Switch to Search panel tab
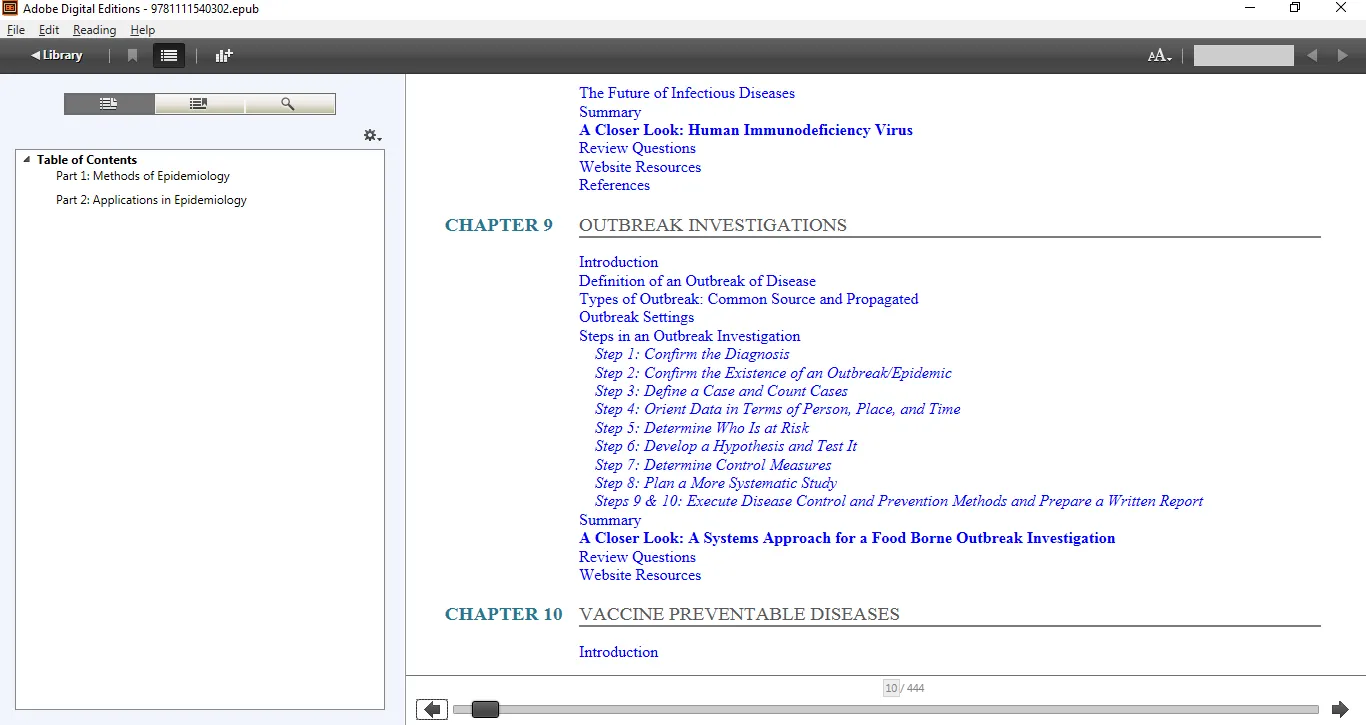1366x725 pixels. coord(289,104)
